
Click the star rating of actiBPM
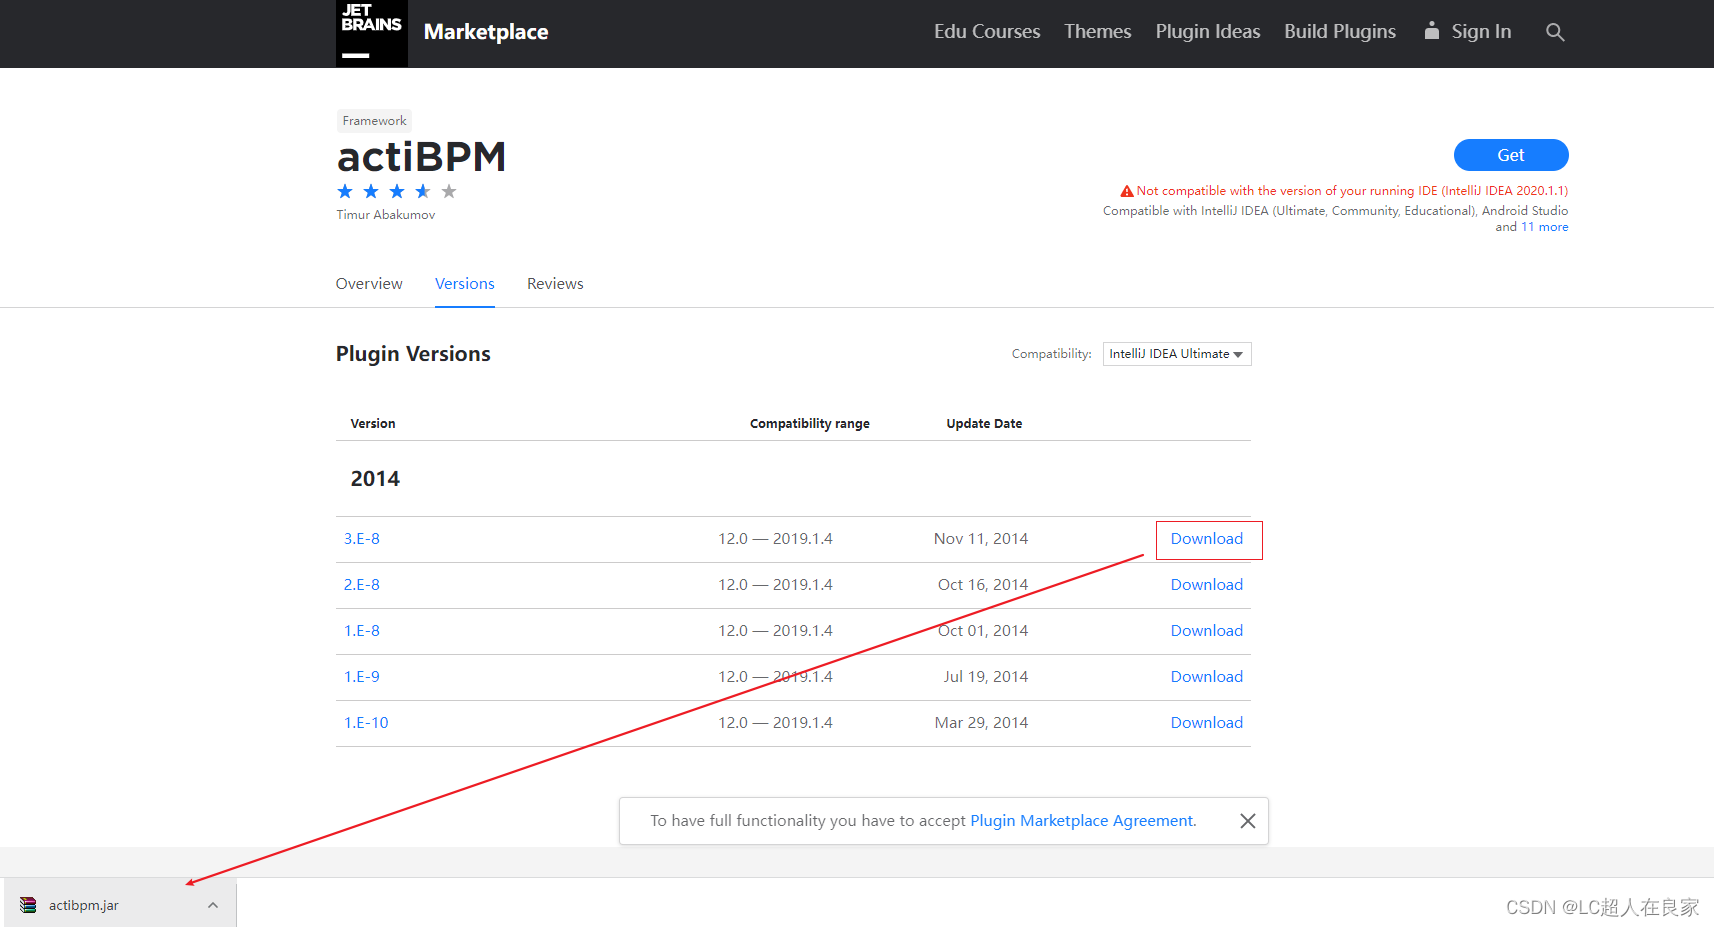coord(397,191)
